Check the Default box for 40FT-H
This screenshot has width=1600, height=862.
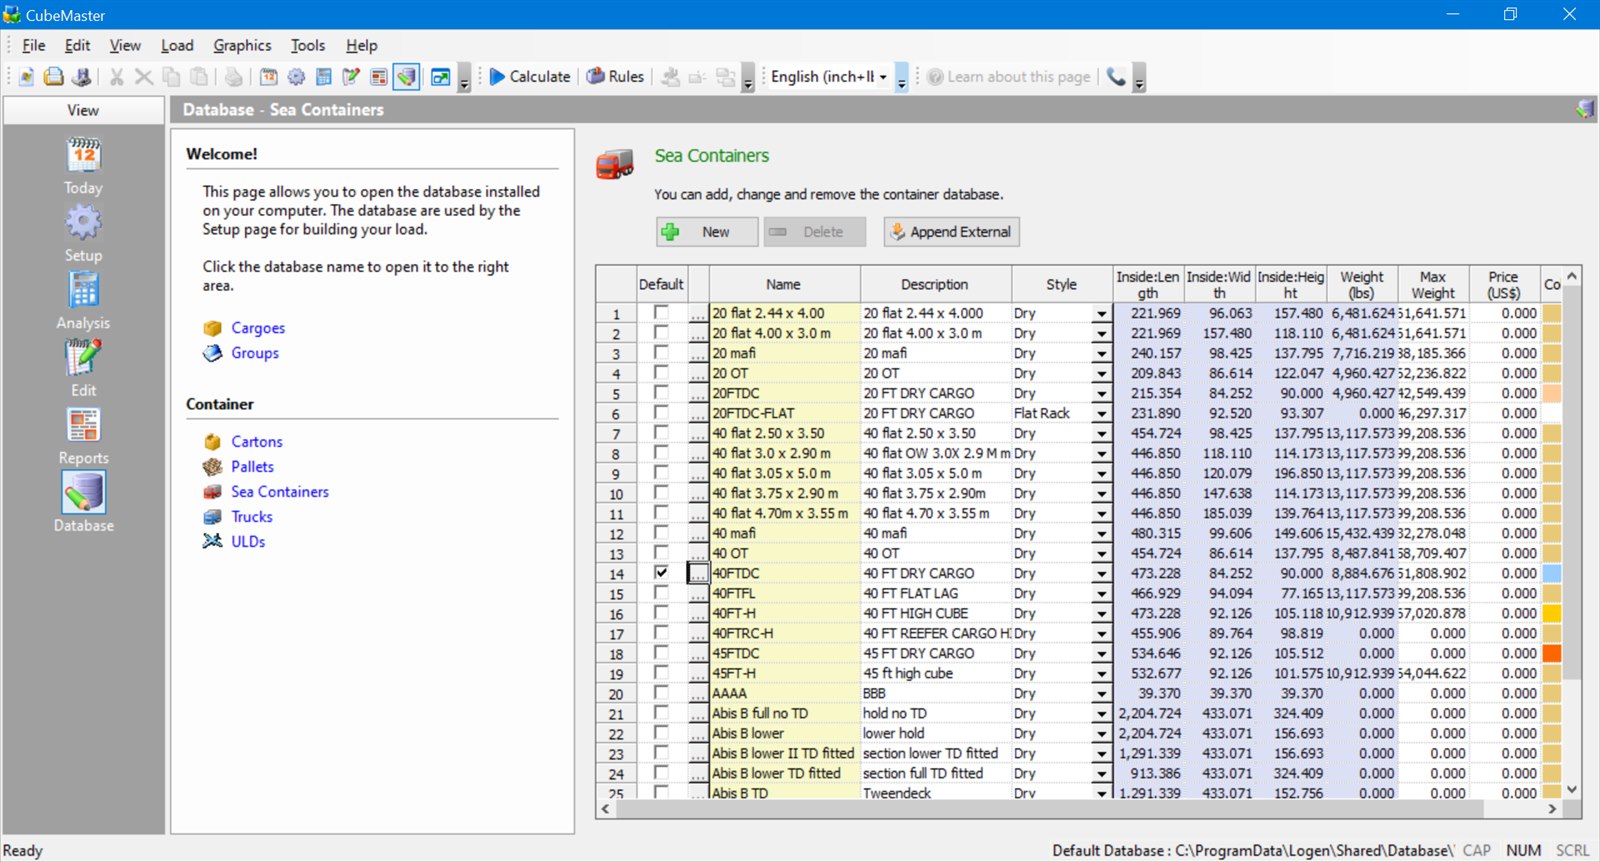point(661,613)
